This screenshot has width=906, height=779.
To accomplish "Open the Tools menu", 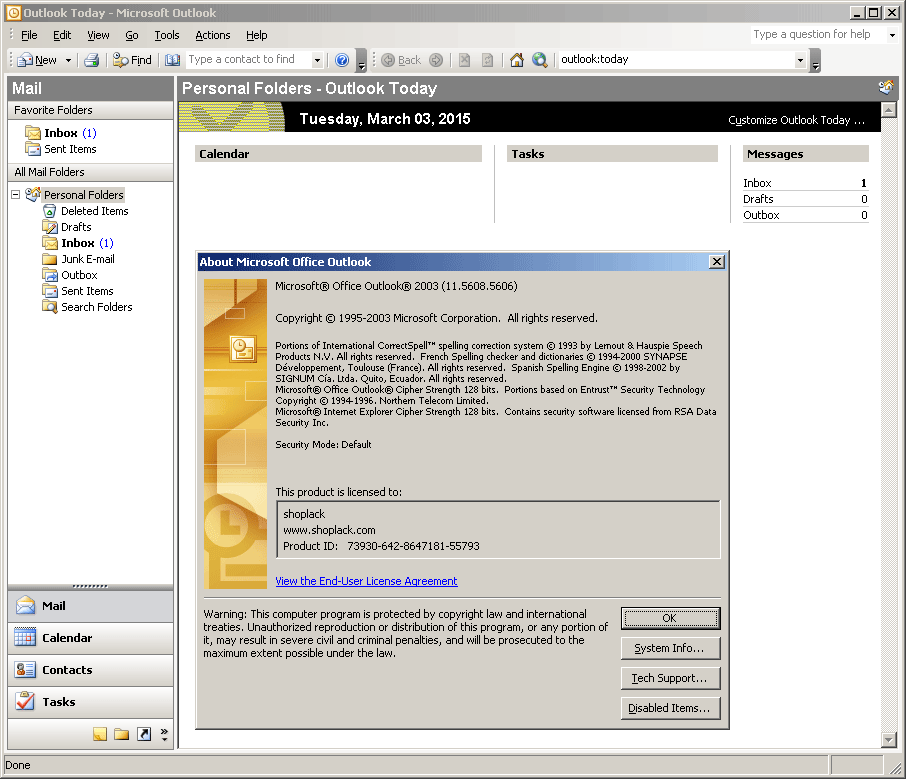I will coord(167,35).
